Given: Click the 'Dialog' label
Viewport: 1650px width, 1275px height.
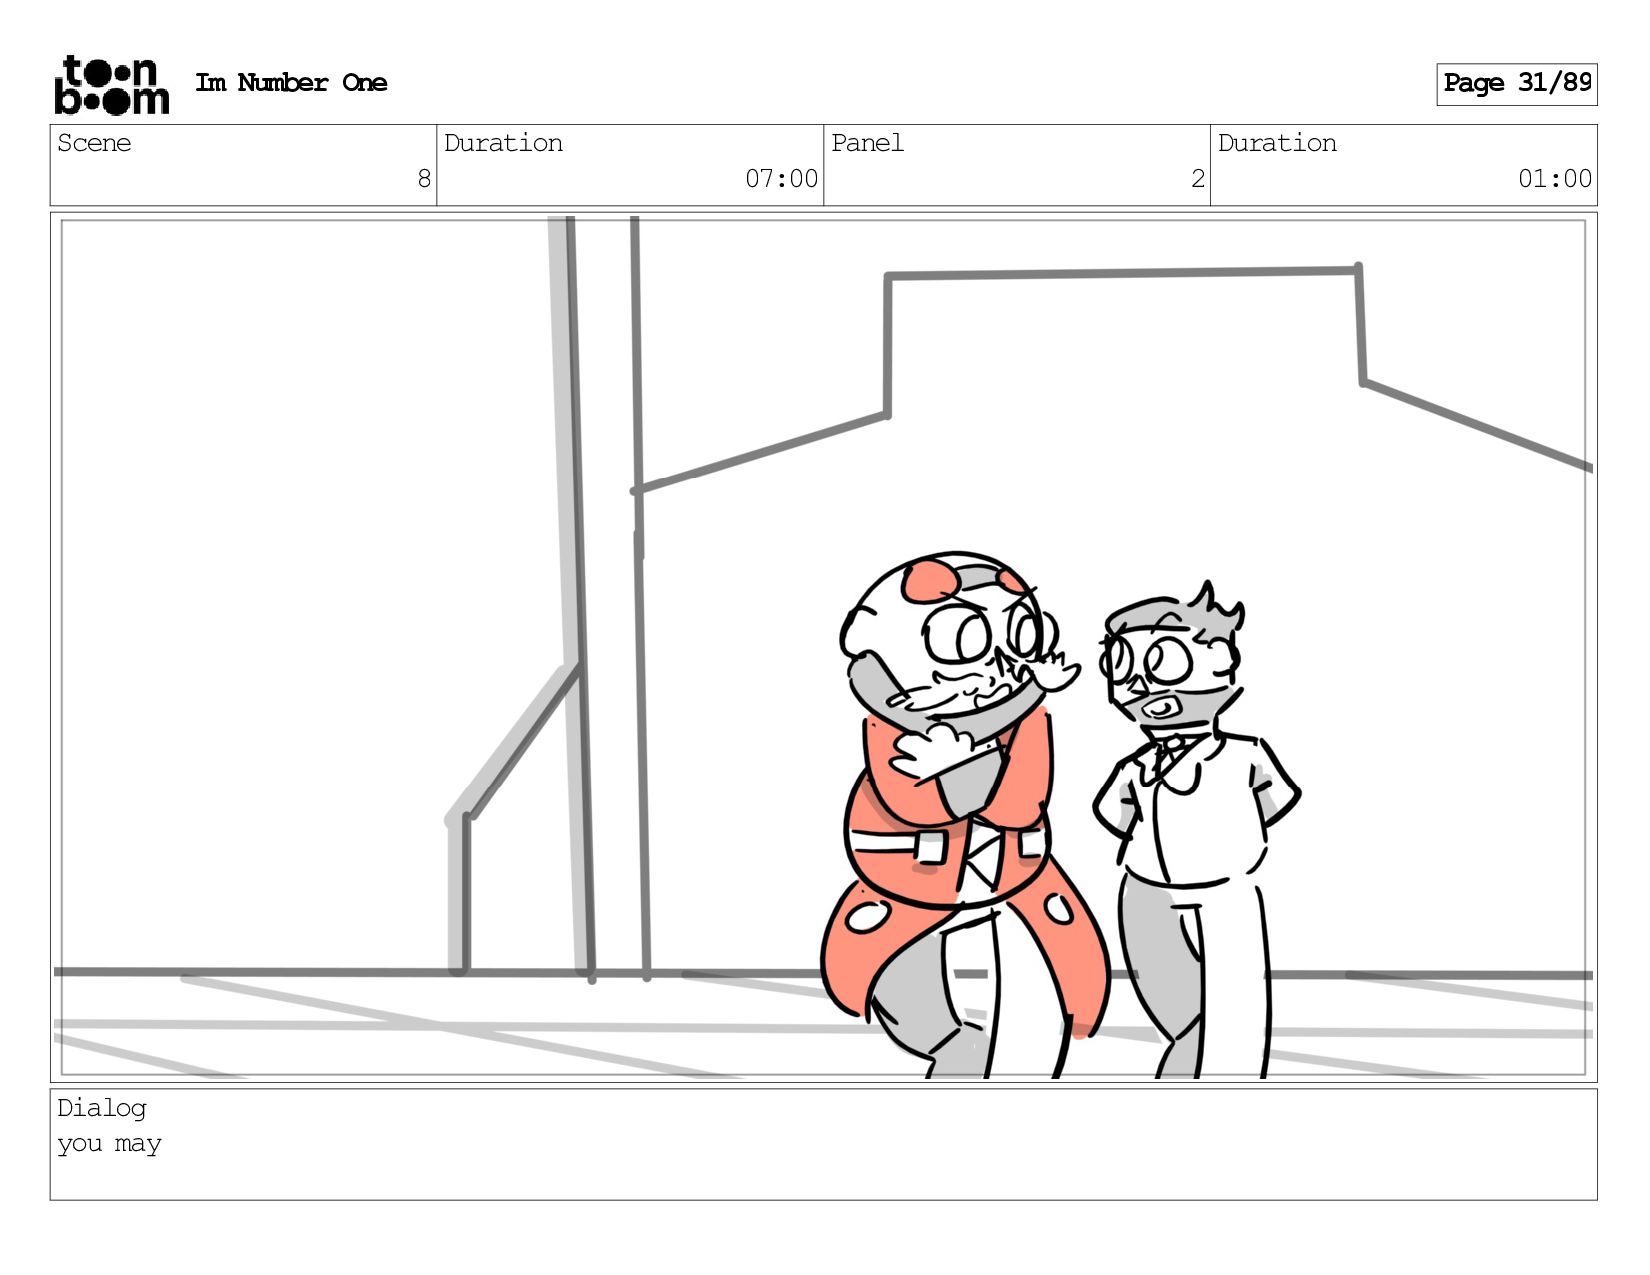Looking at the screenshot, I should coord(102,1108).
